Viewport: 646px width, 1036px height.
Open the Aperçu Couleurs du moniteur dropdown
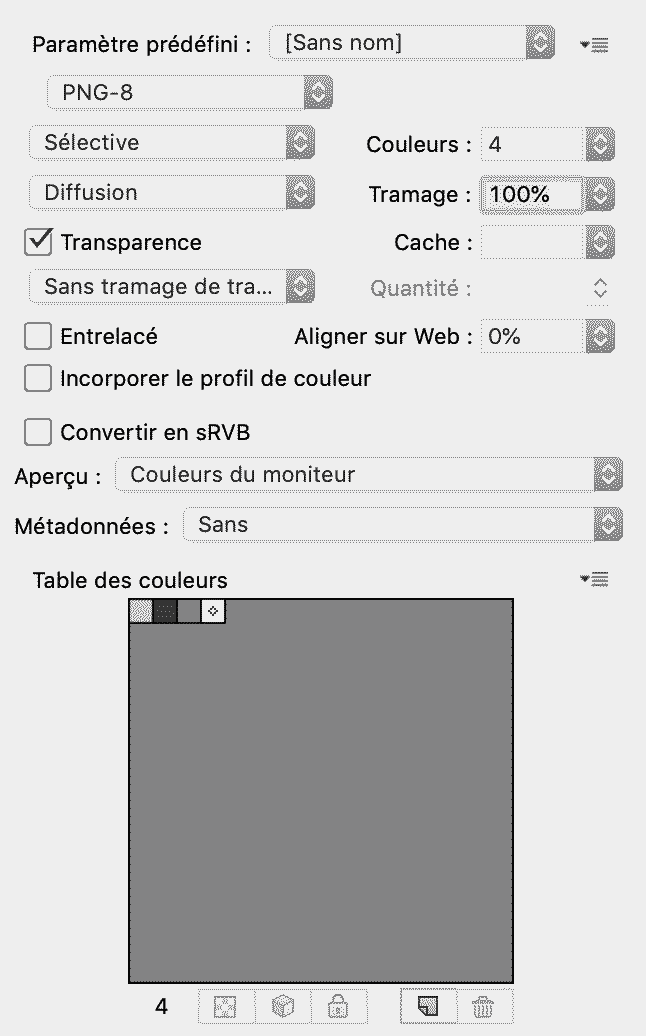368,475
